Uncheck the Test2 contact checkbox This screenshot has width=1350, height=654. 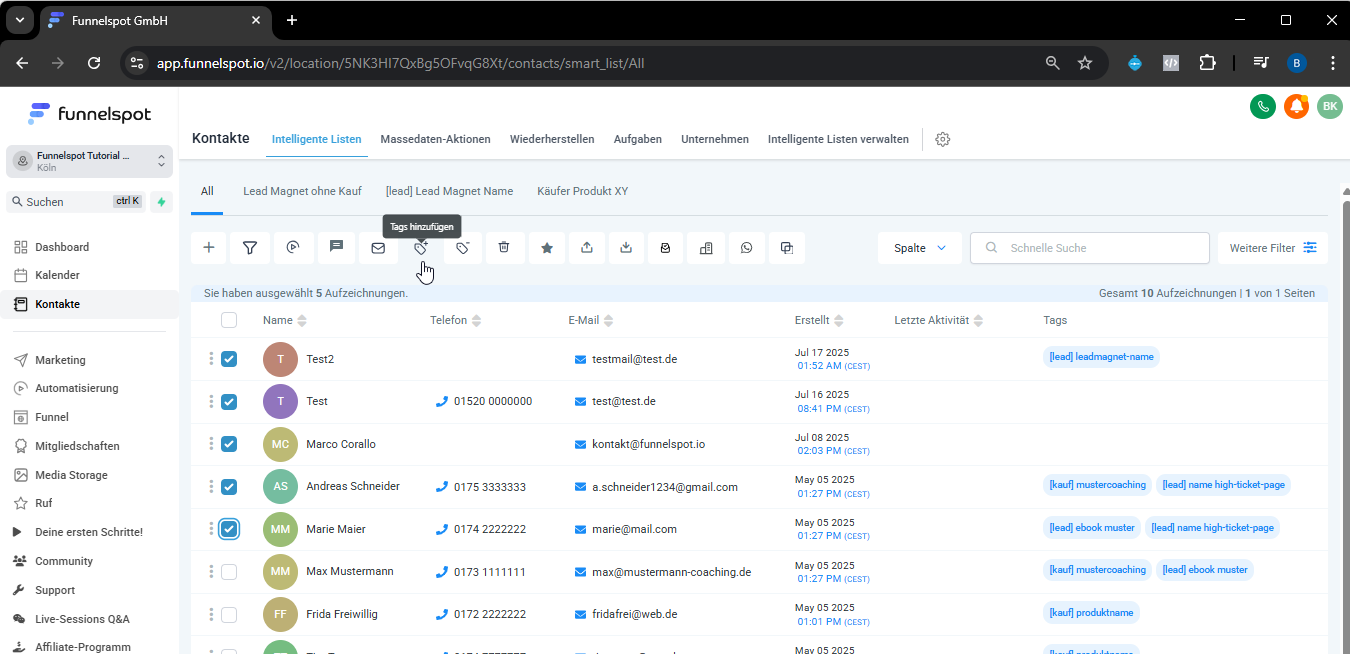click(229, 359)
